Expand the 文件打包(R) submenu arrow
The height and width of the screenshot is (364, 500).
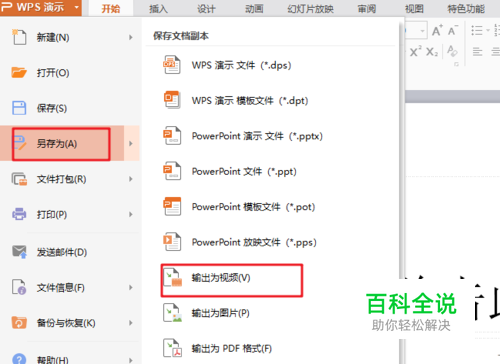(131, 179)
